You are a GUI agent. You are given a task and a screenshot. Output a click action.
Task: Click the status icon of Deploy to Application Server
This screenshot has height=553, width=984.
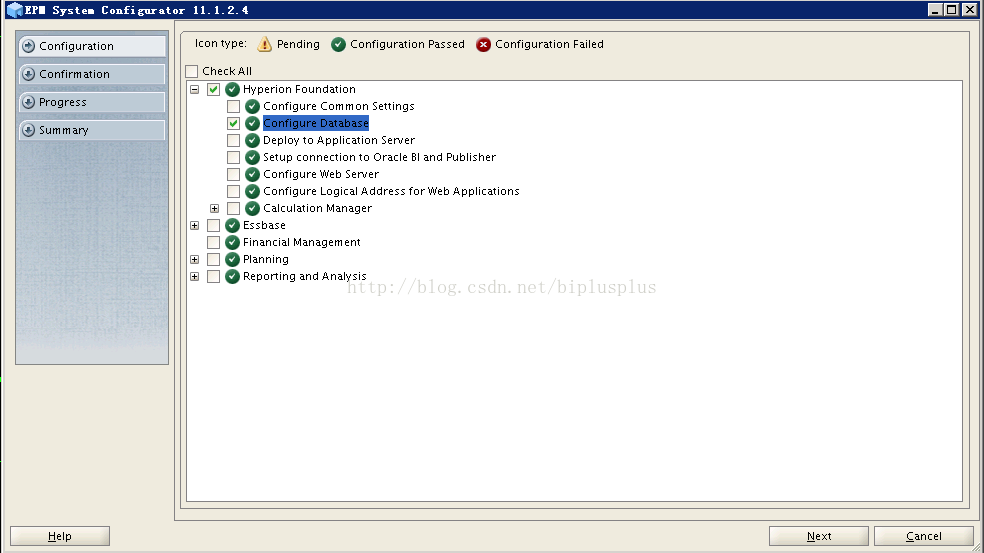click(252, 140)
